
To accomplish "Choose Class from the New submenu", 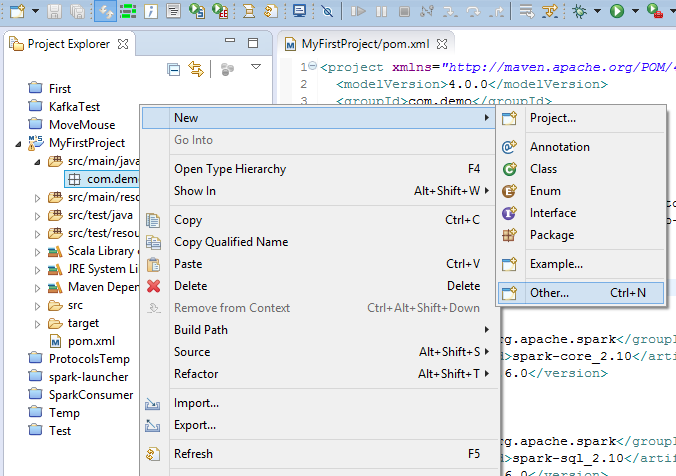I will [x=580, y=169].
